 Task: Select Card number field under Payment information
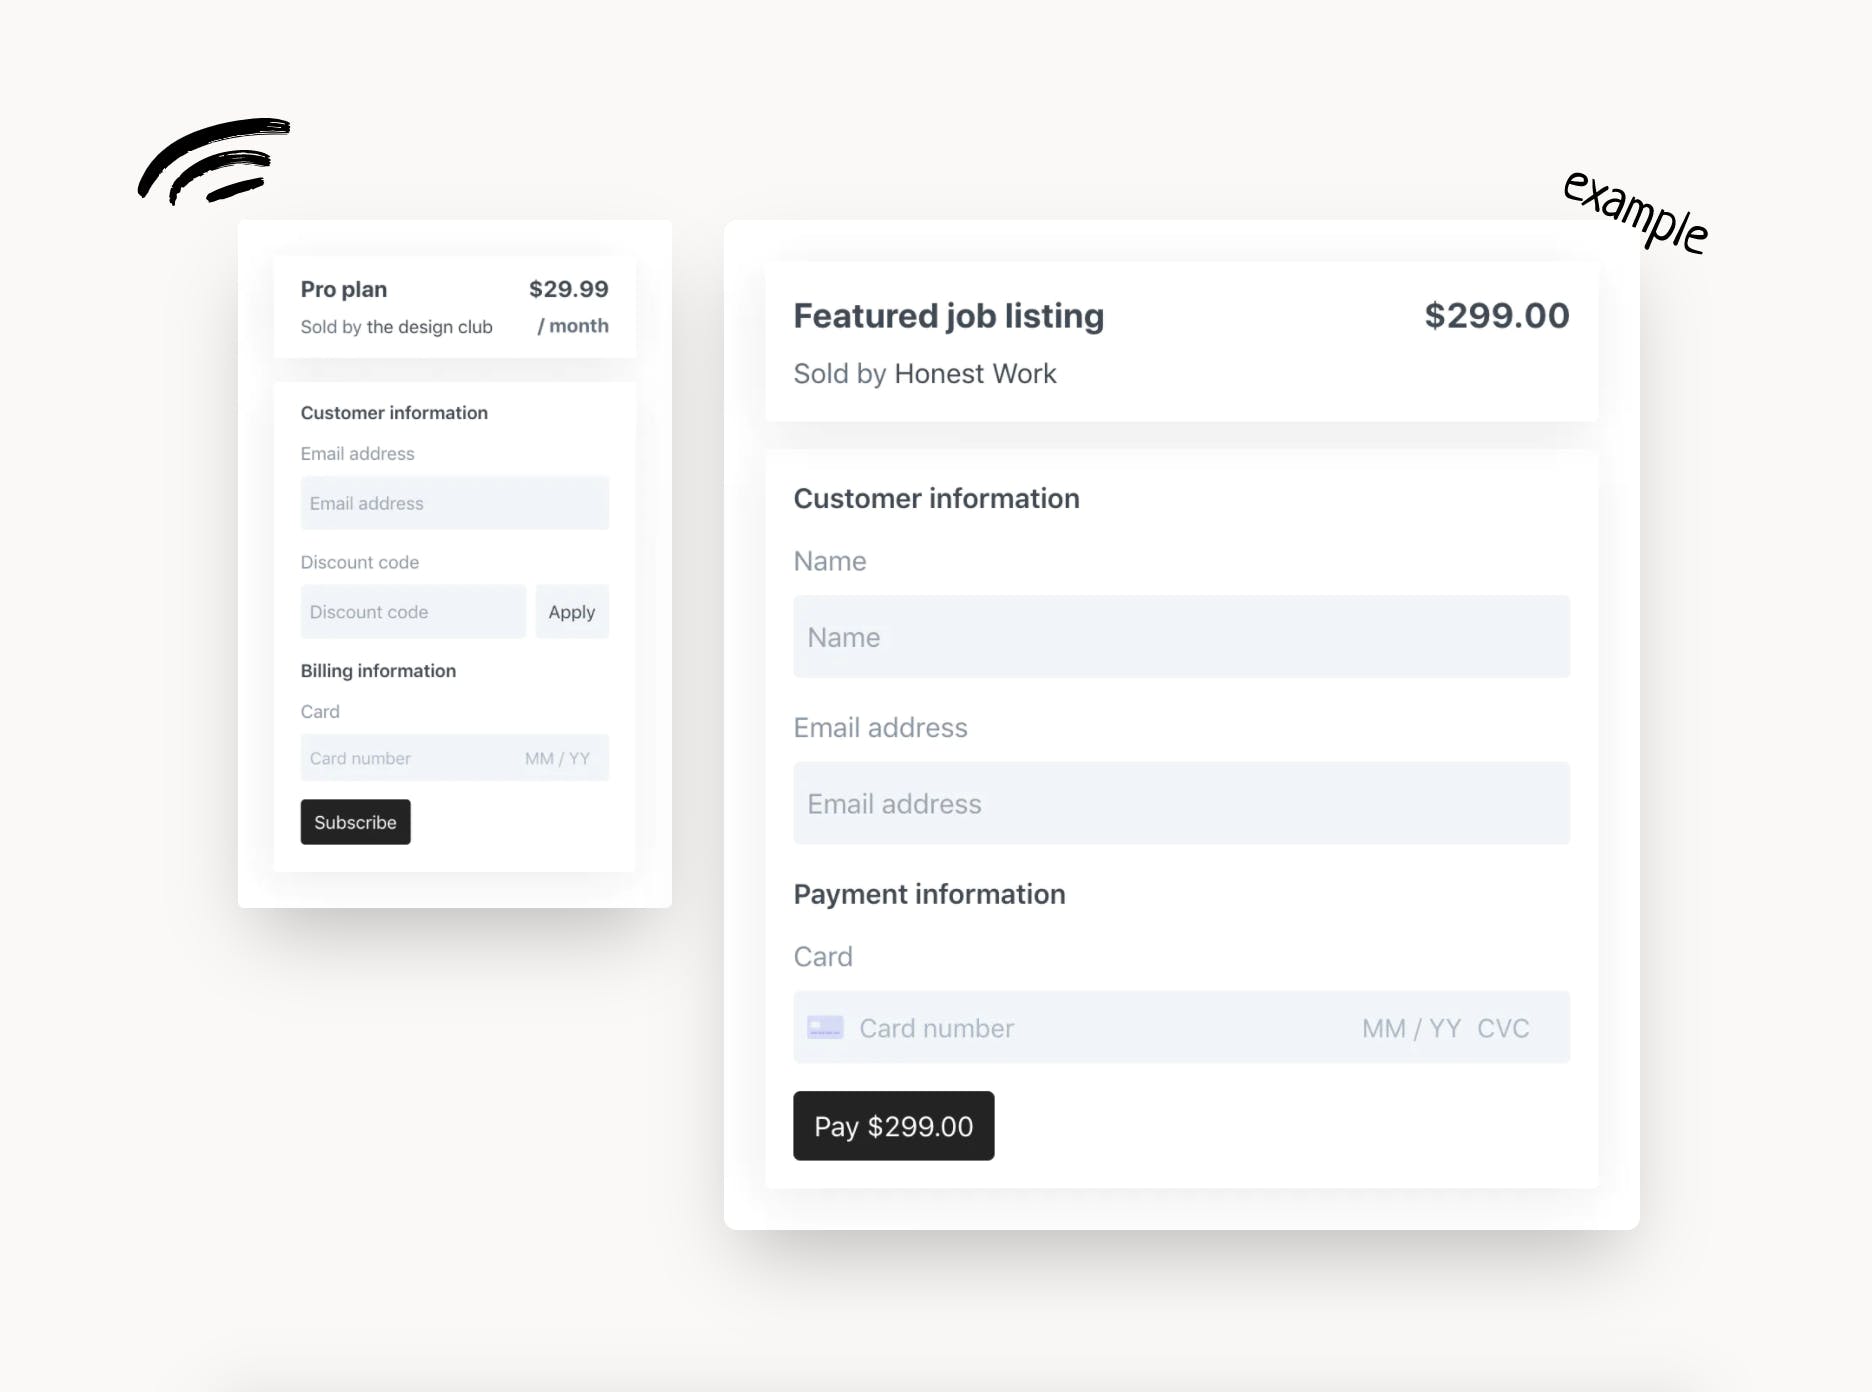tap(1080, 1028)
